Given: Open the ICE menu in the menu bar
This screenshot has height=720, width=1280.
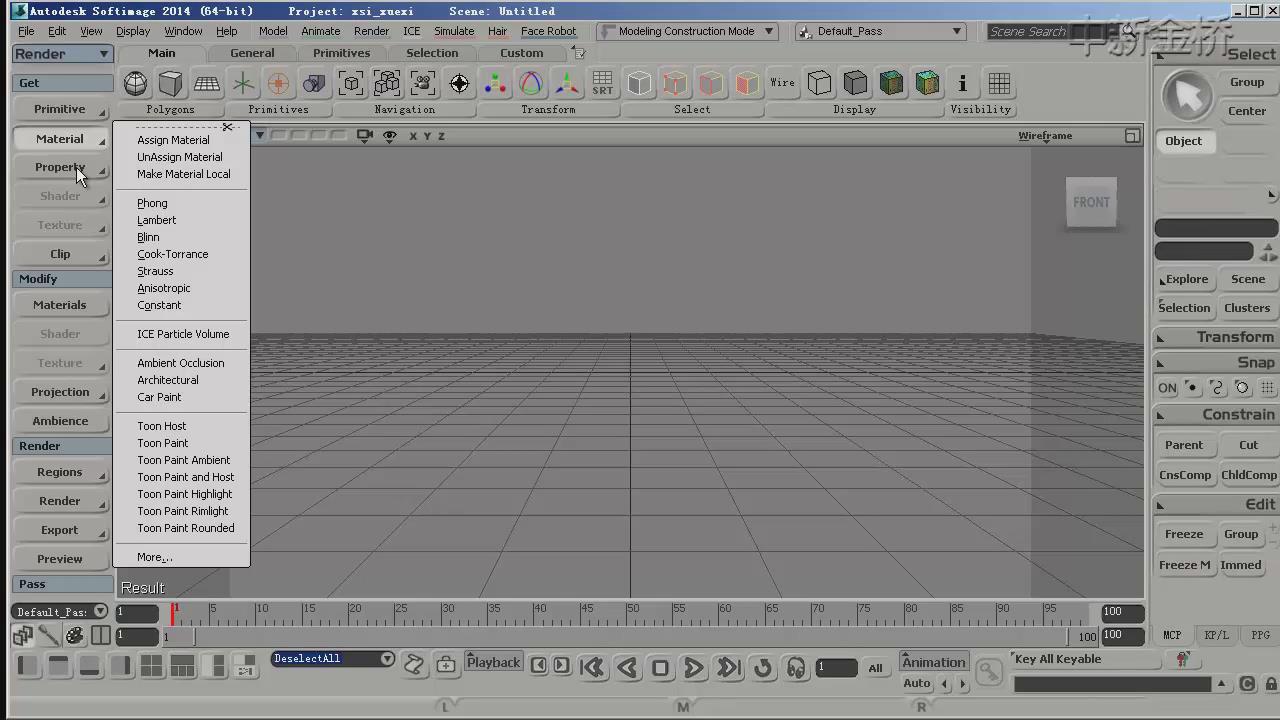Looking at the screenshot, I should [x=412, y=31].
